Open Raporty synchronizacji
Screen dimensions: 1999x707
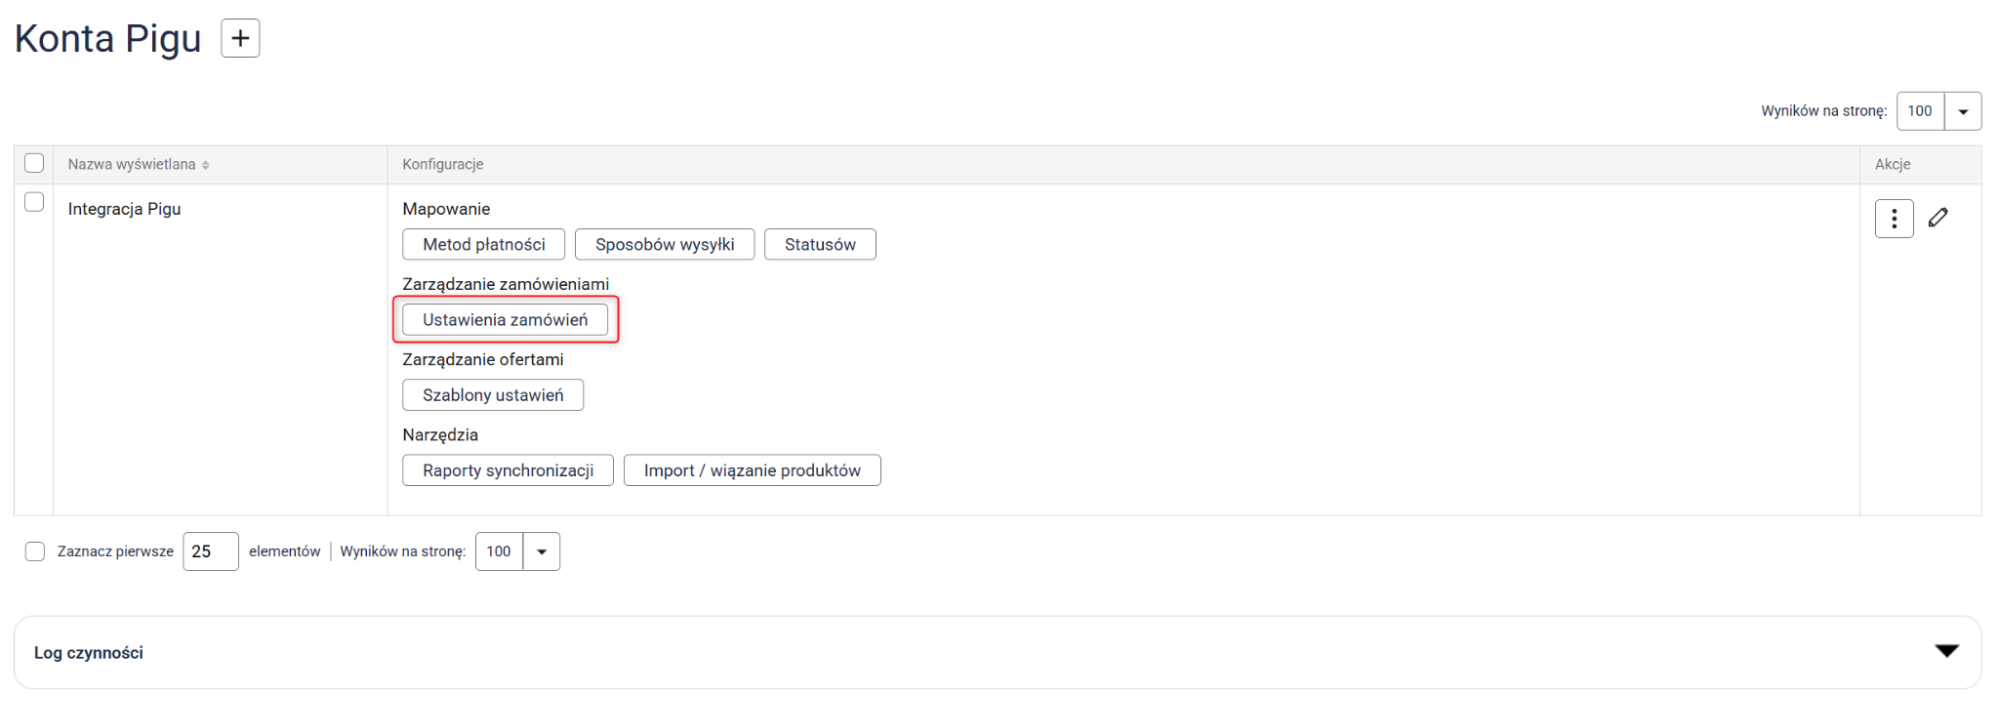point(507,471)
